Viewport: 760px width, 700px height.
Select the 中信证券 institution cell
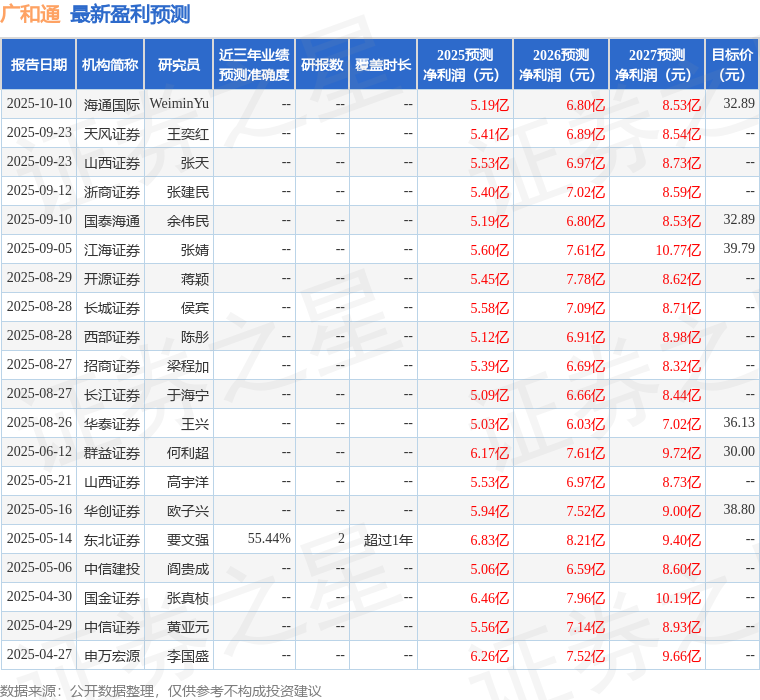pos(112,627)
